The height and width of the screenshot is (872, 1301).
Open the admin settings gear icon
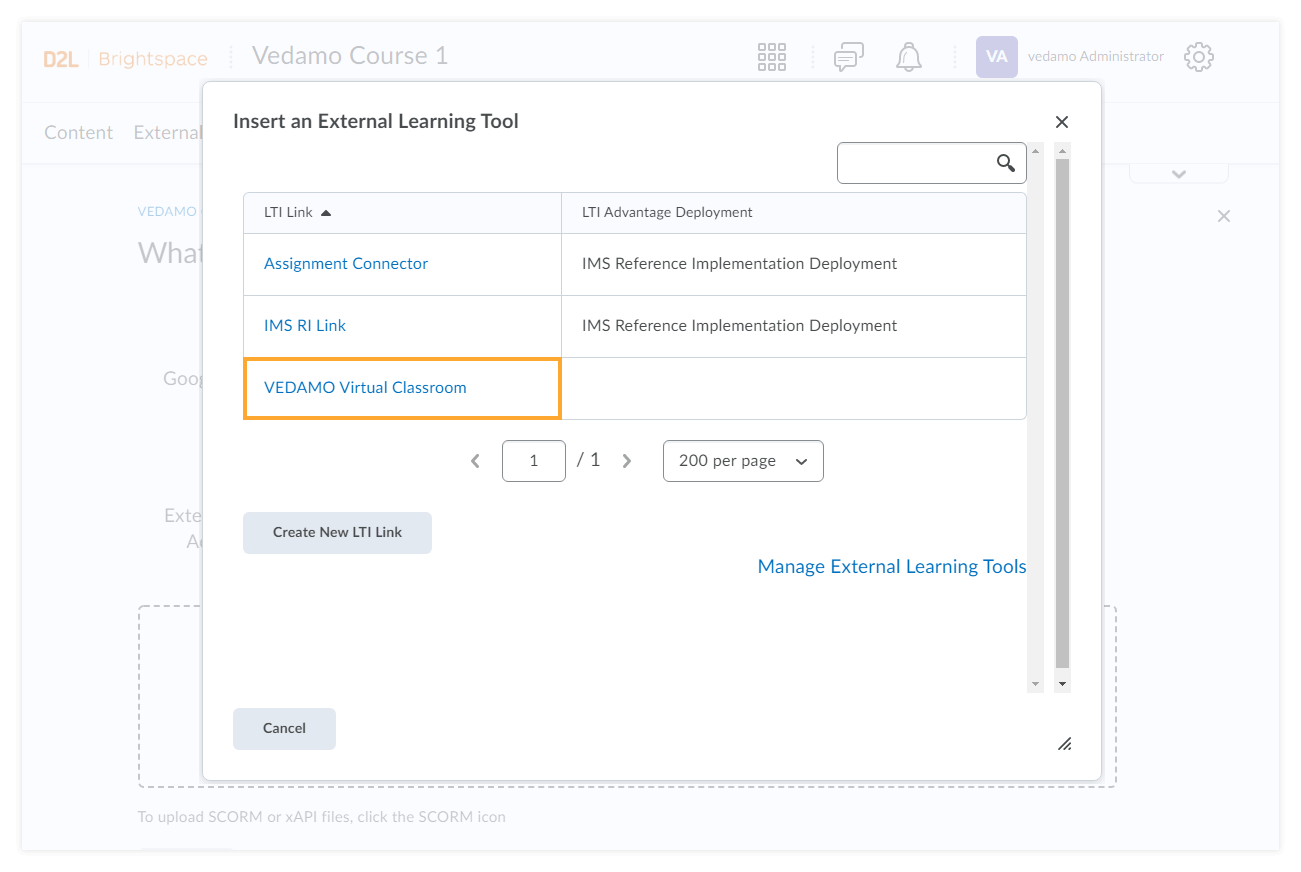[1199, 57]
